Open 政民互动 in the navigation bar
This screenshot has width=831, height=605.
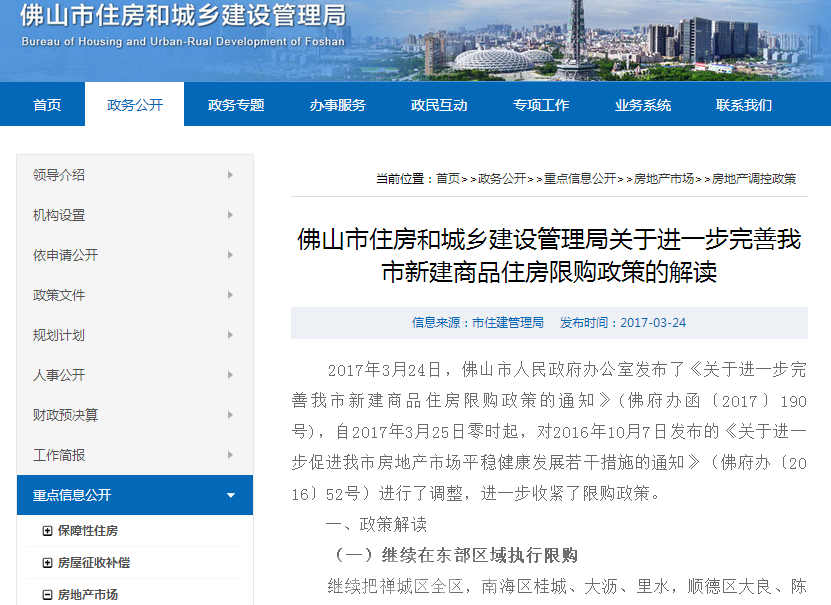click(x=439, y=105)
